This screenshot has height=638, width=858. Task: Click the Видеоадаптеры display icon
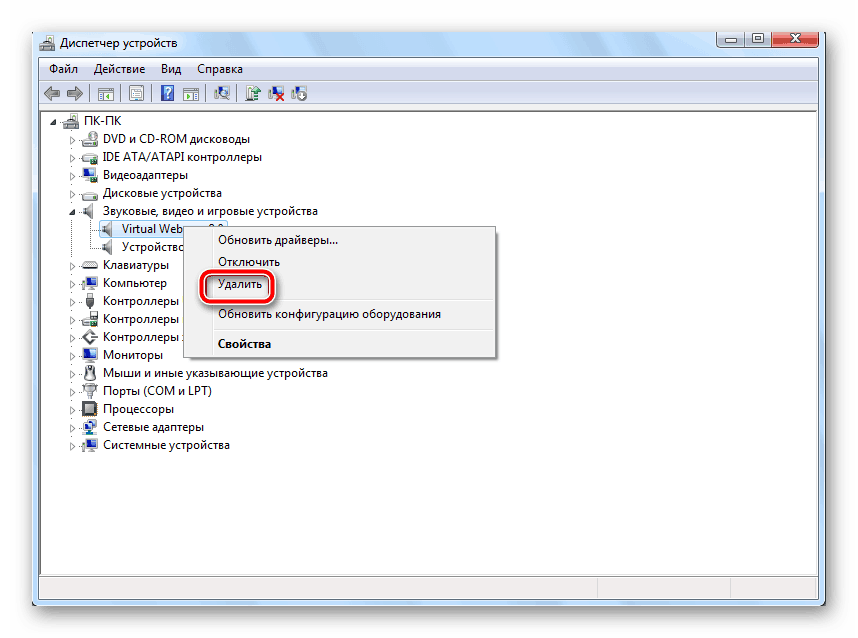[x=90, y=175]
